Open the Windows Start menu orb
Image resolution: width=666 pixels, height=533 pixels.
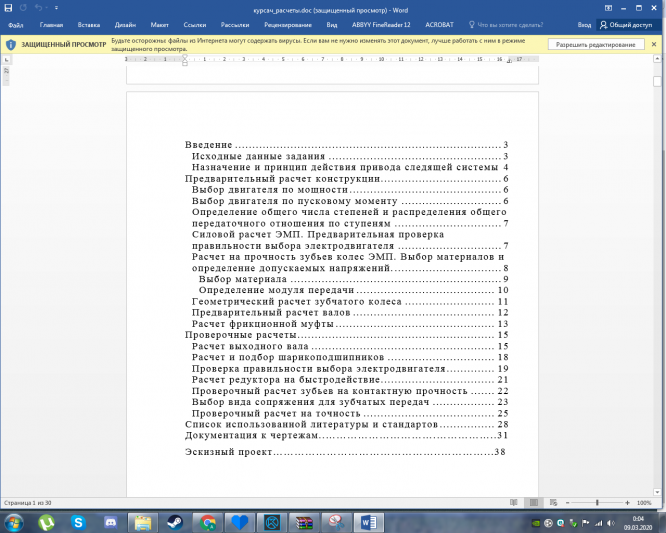[14, 522]
